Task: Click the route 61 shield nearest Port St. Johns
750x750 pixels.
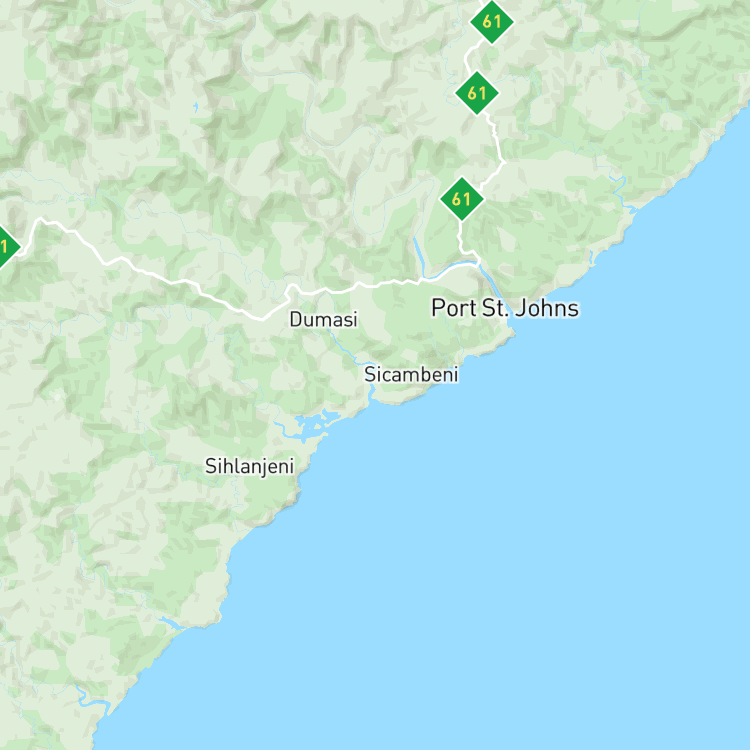Action: pyautogui.click(x=462, y=199)
